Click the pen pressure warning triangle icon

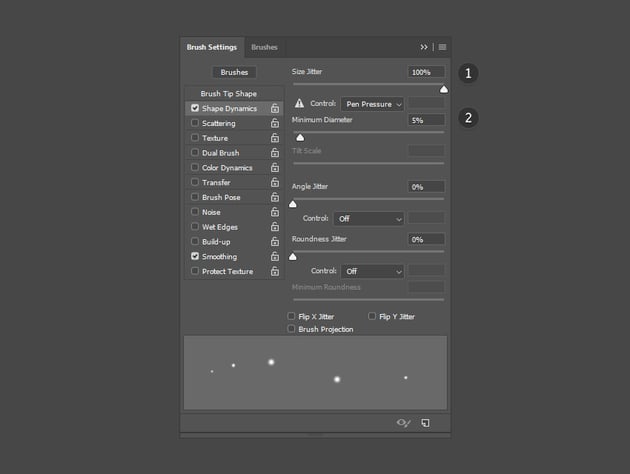pos(299,103)
